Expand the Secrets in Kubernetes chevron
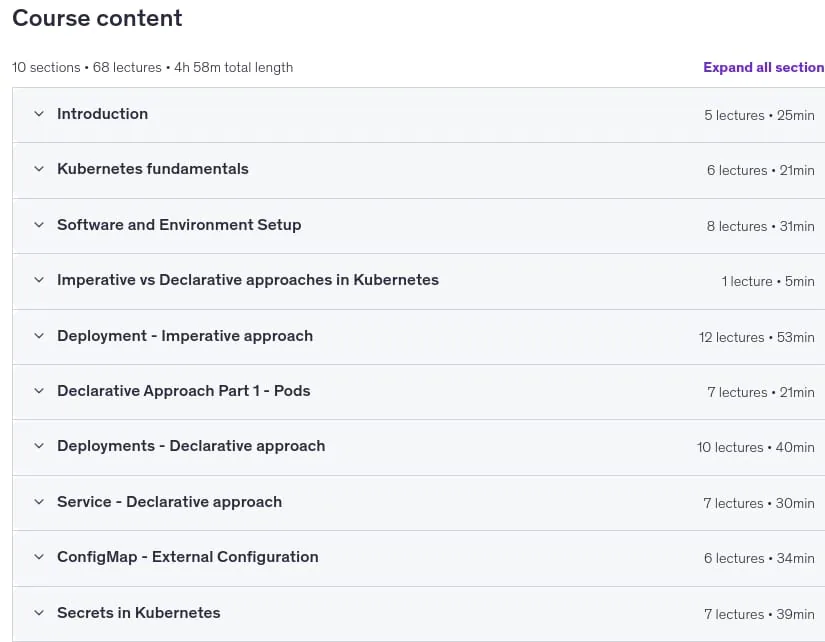825x642 pixels. click(39, 613)
